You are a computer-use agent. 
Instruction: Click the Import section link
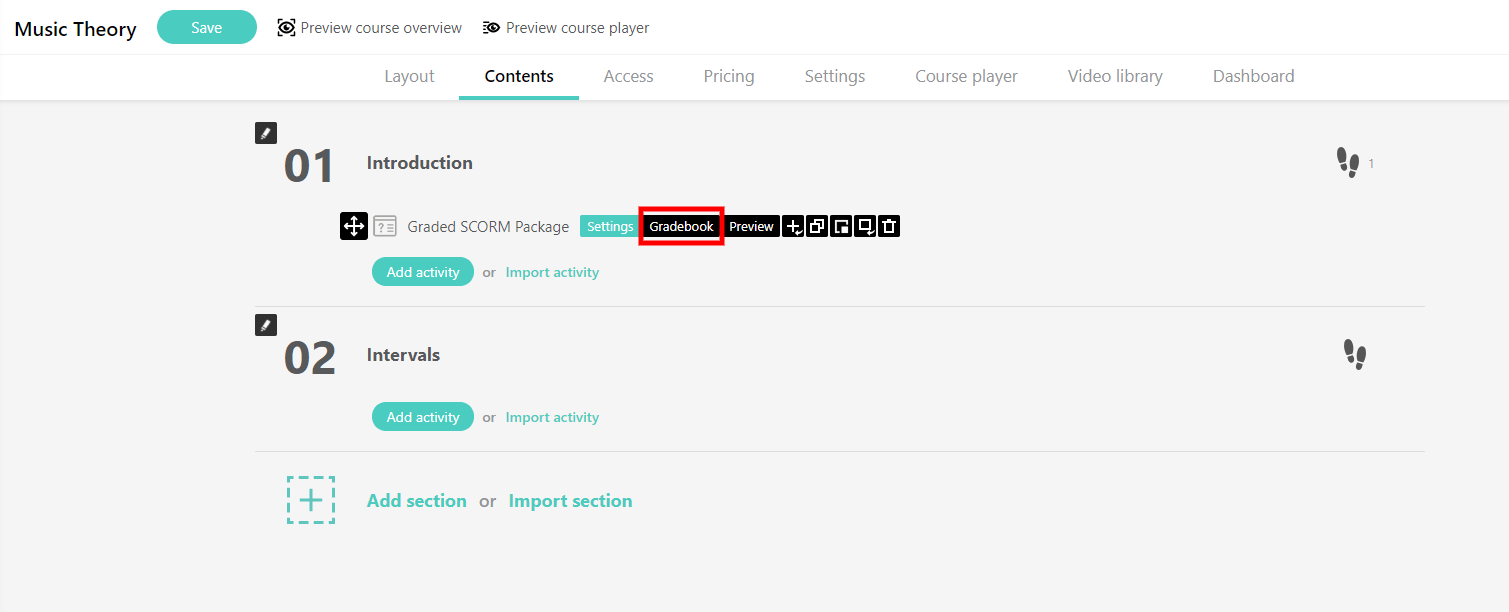(570, 501)
